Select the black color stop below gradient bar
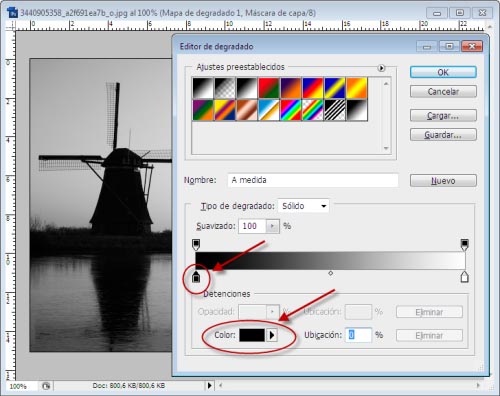The width and height of the screenshot is (500, 396). [196, 276]
